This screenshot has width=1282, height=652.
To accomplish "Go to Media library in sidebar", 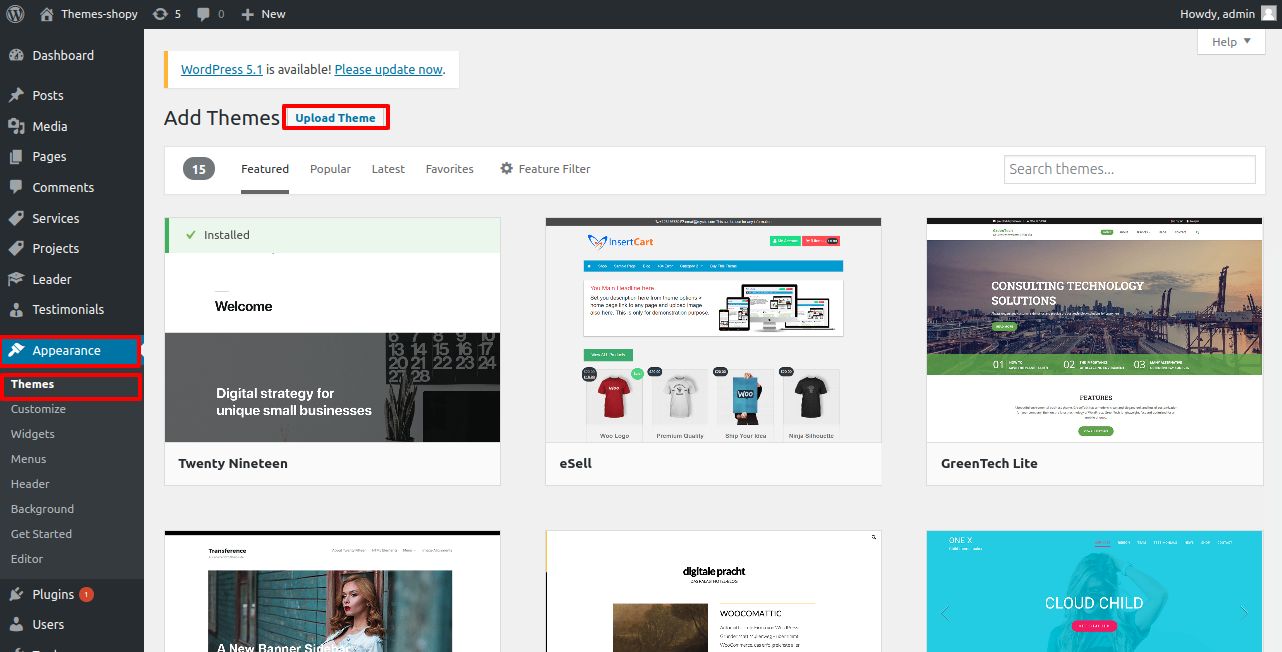I will (x=49, y=126).
